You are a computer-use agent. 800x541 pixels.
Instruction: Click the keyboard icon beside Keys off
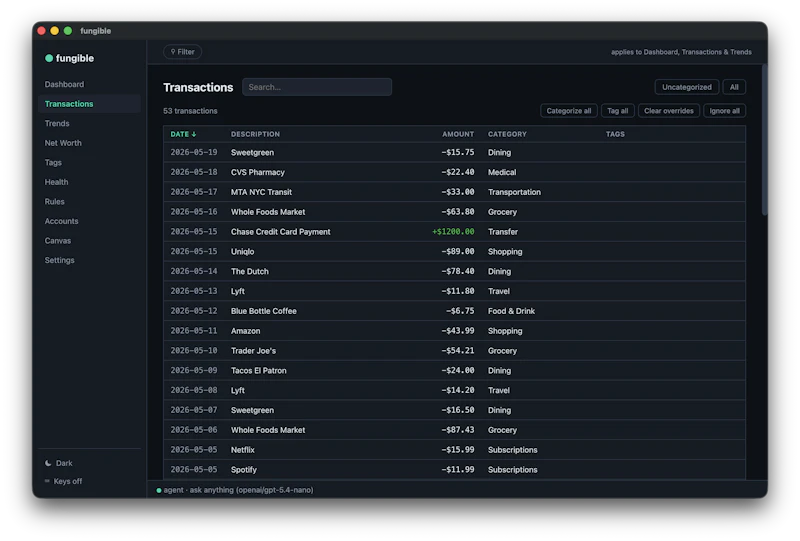click(47, 481)
